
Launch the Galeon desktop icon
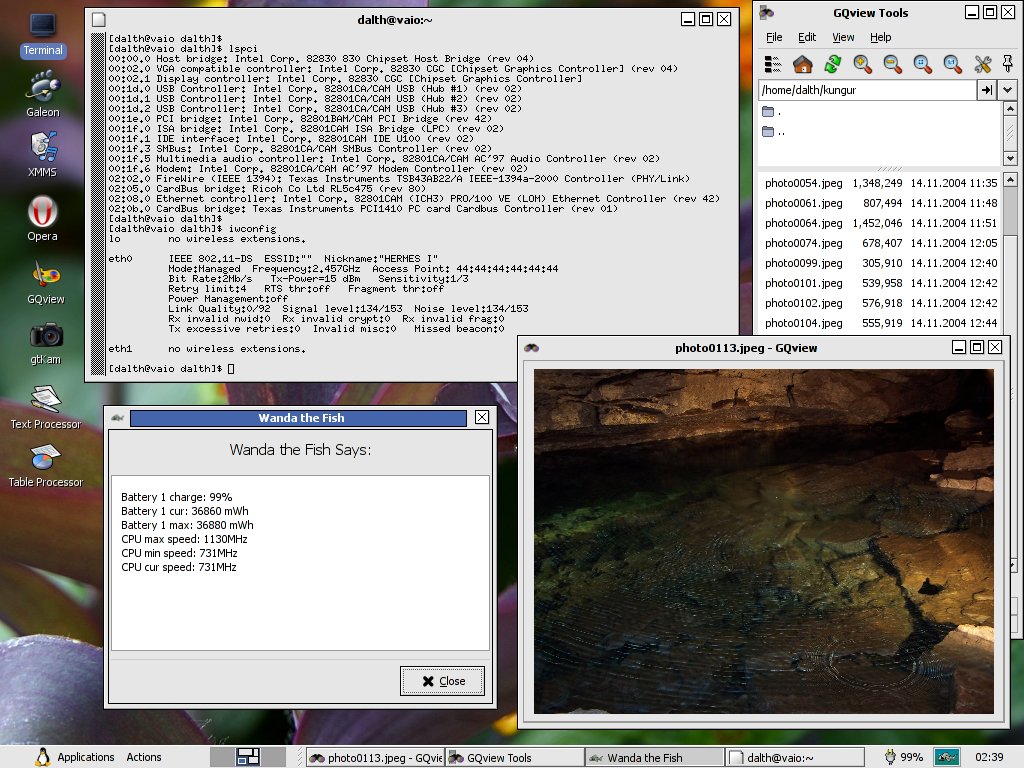click(43, 93)
